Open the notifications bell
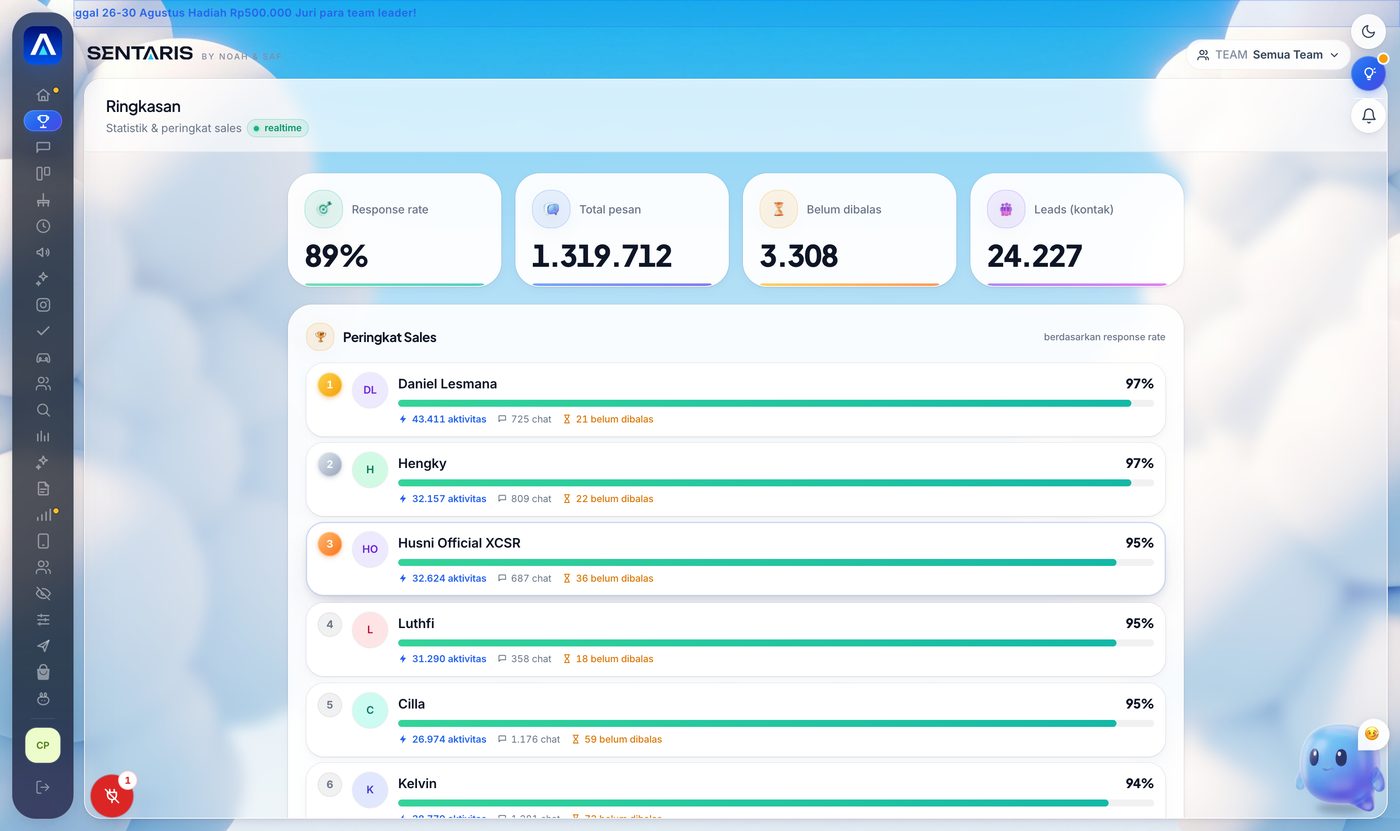This screenshot has height=831, width=1400. pyautogui.click(x=1368, y=116)
